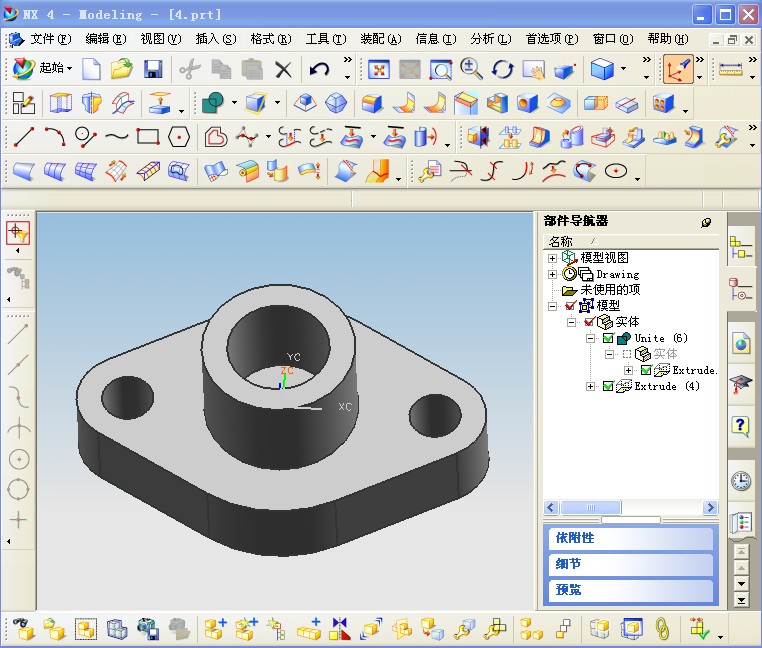Click the Instance feature array icon
The height and width of the screenshot is (648, 762).
click(x=664, y=103)
